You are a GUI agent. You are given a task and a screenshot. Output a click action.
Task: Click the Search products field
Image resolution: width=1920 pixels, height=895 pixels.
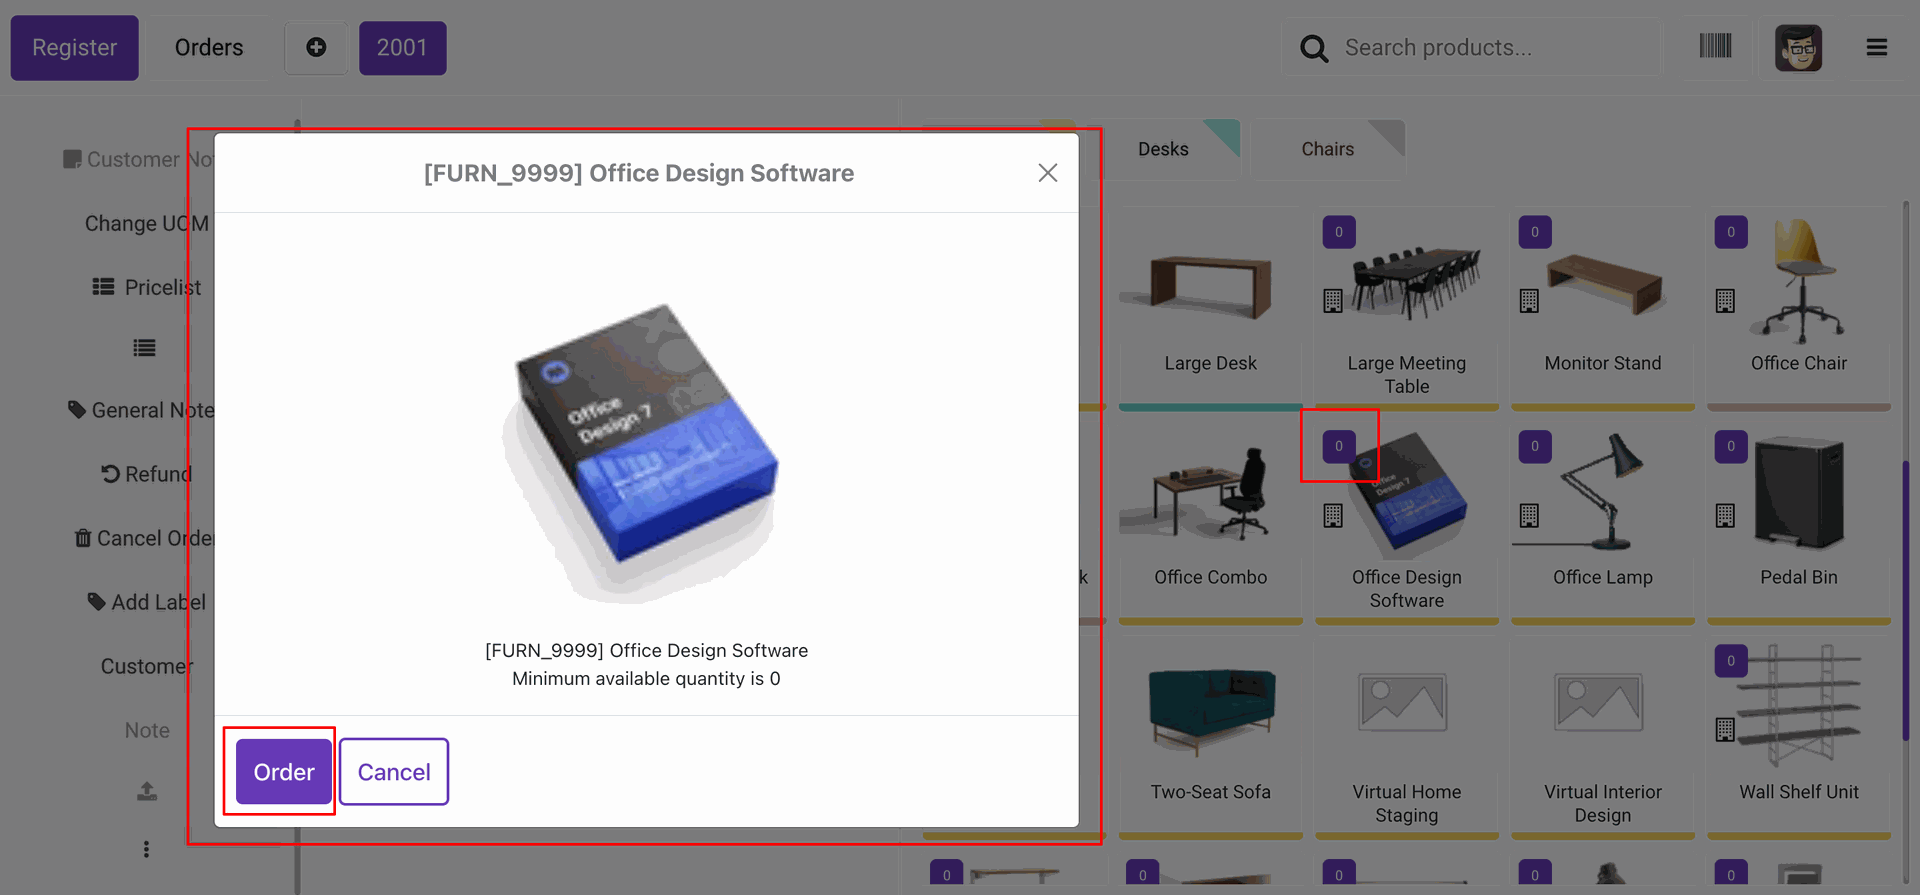pos(1472,48)
